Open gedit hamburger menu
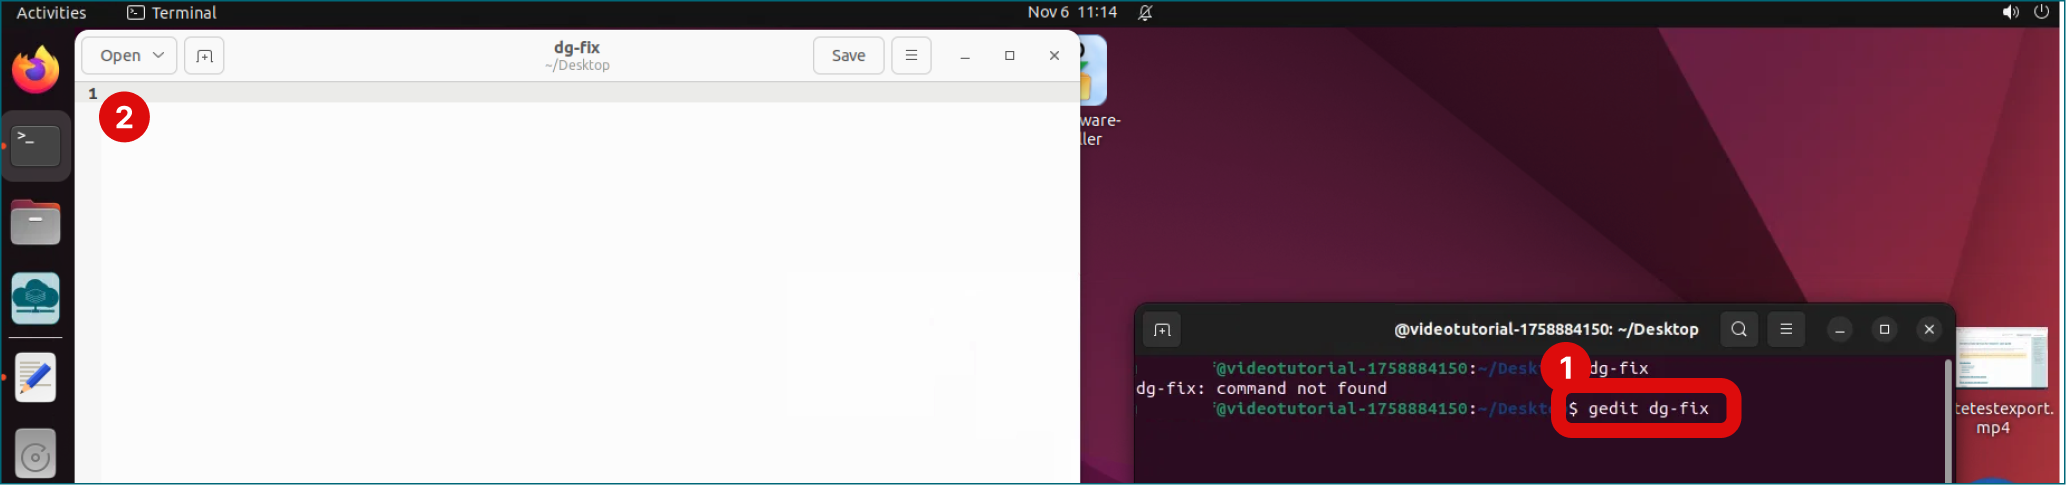Screen dimensions: 2066x485 pos(911,56)
